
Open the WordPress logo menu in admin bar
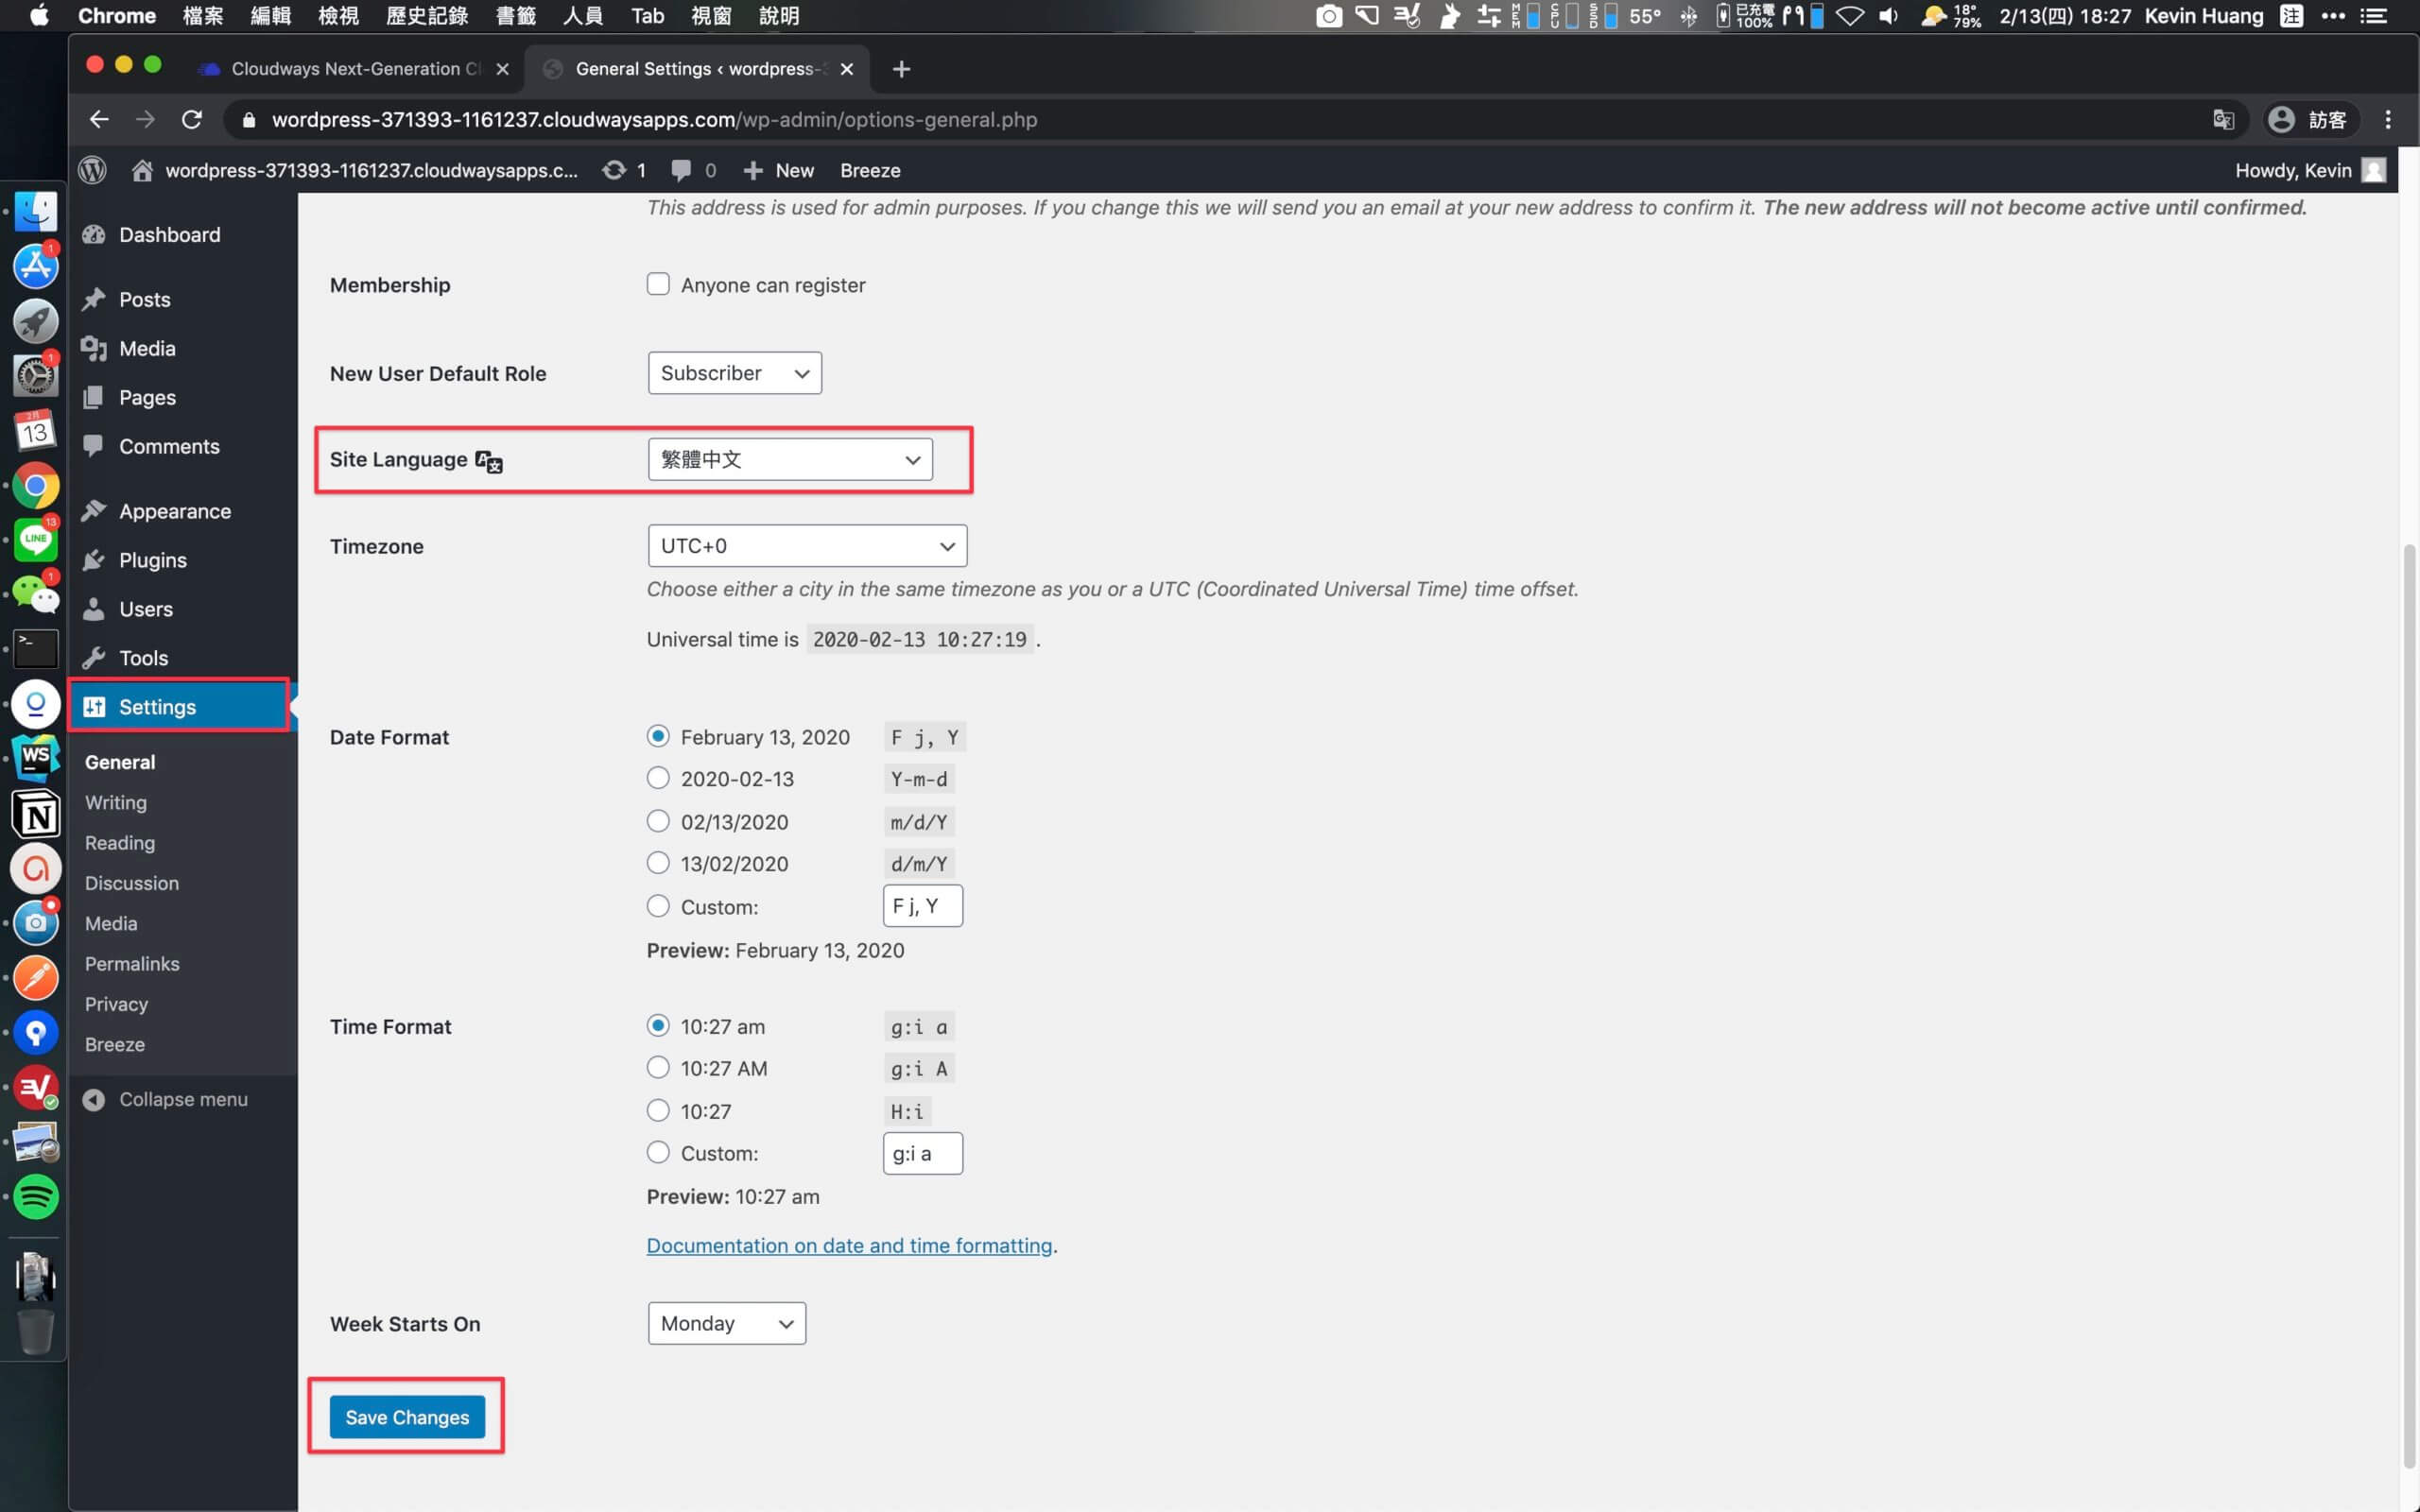[92, 170]
